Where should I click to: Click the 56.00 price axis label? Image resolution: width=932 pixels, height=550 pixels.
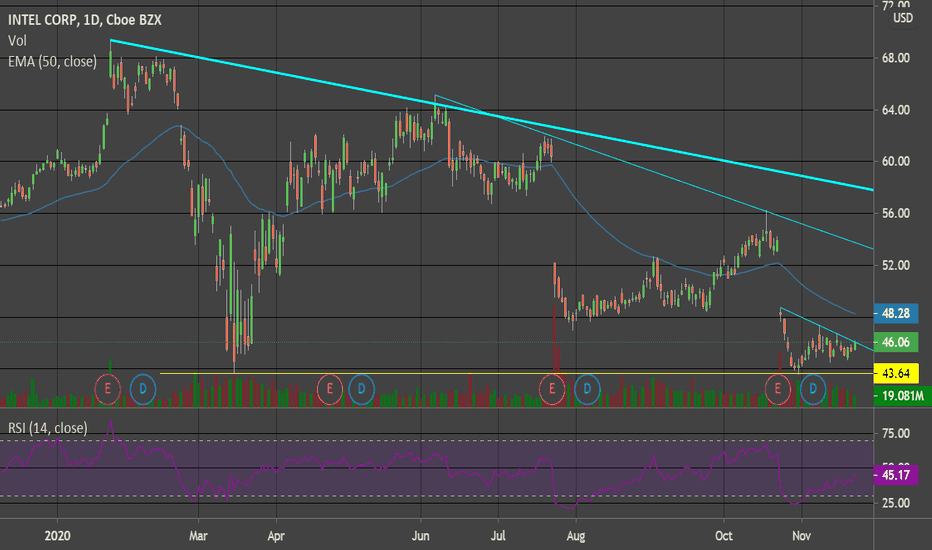[x=896, y=213]
